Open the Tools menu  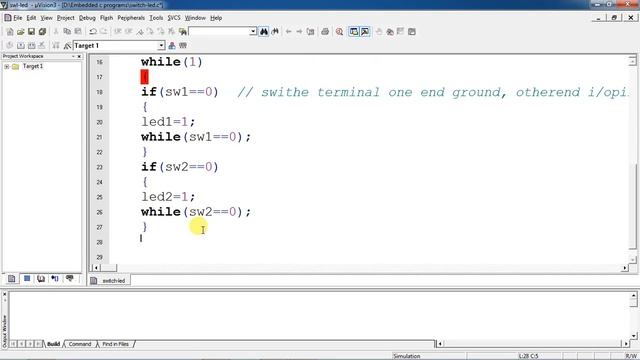pyautogui.click(x=156, y=18)
